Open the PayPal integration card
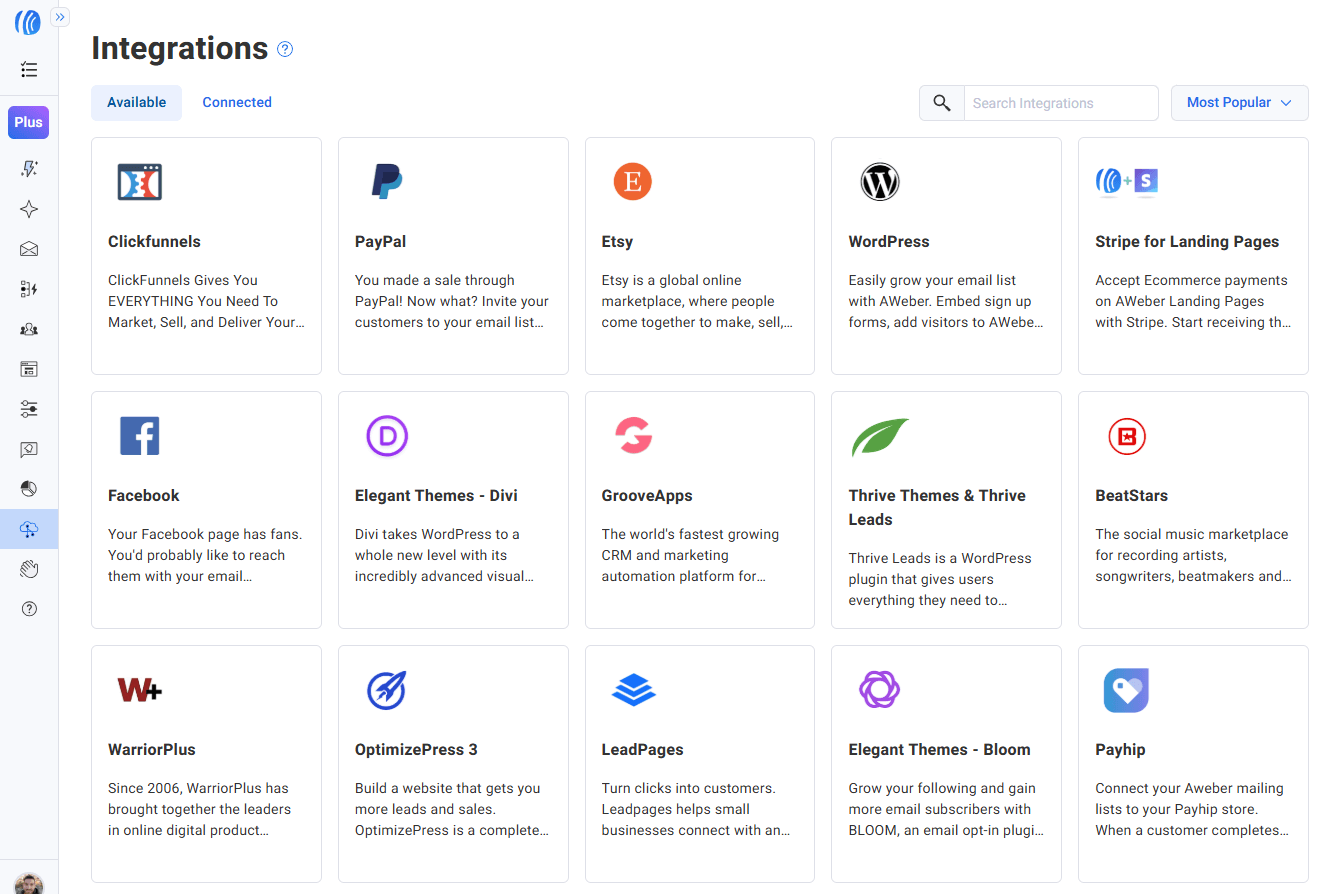 click(x=453, y=256)
